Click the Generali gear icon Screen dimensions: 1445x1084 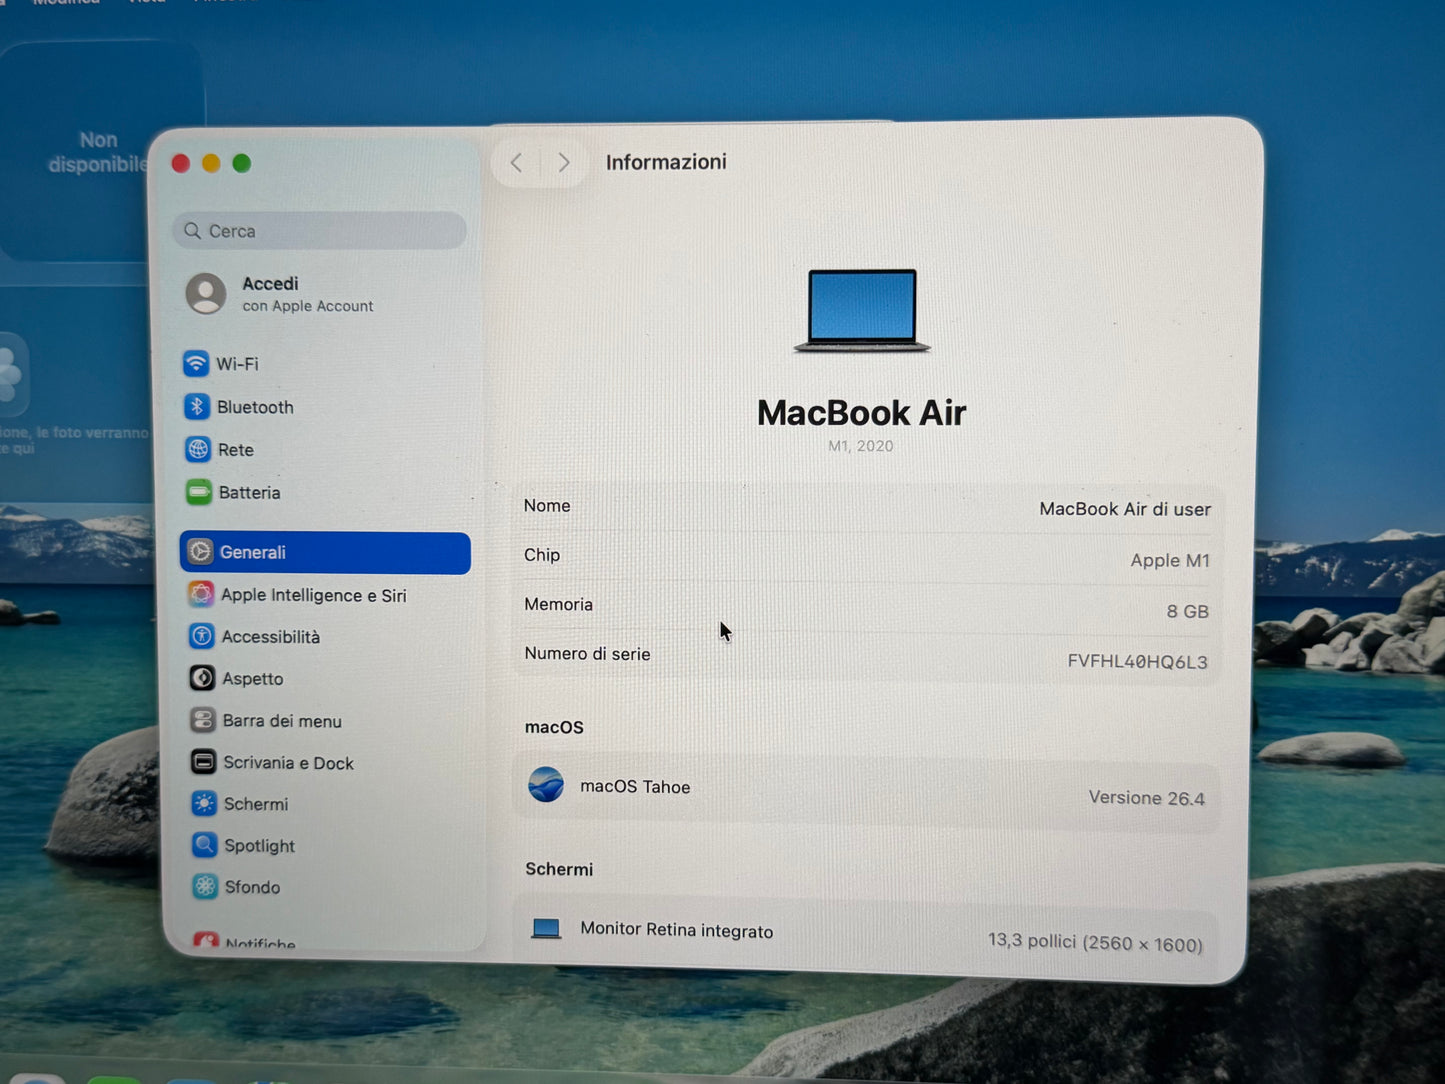(200, 552)
